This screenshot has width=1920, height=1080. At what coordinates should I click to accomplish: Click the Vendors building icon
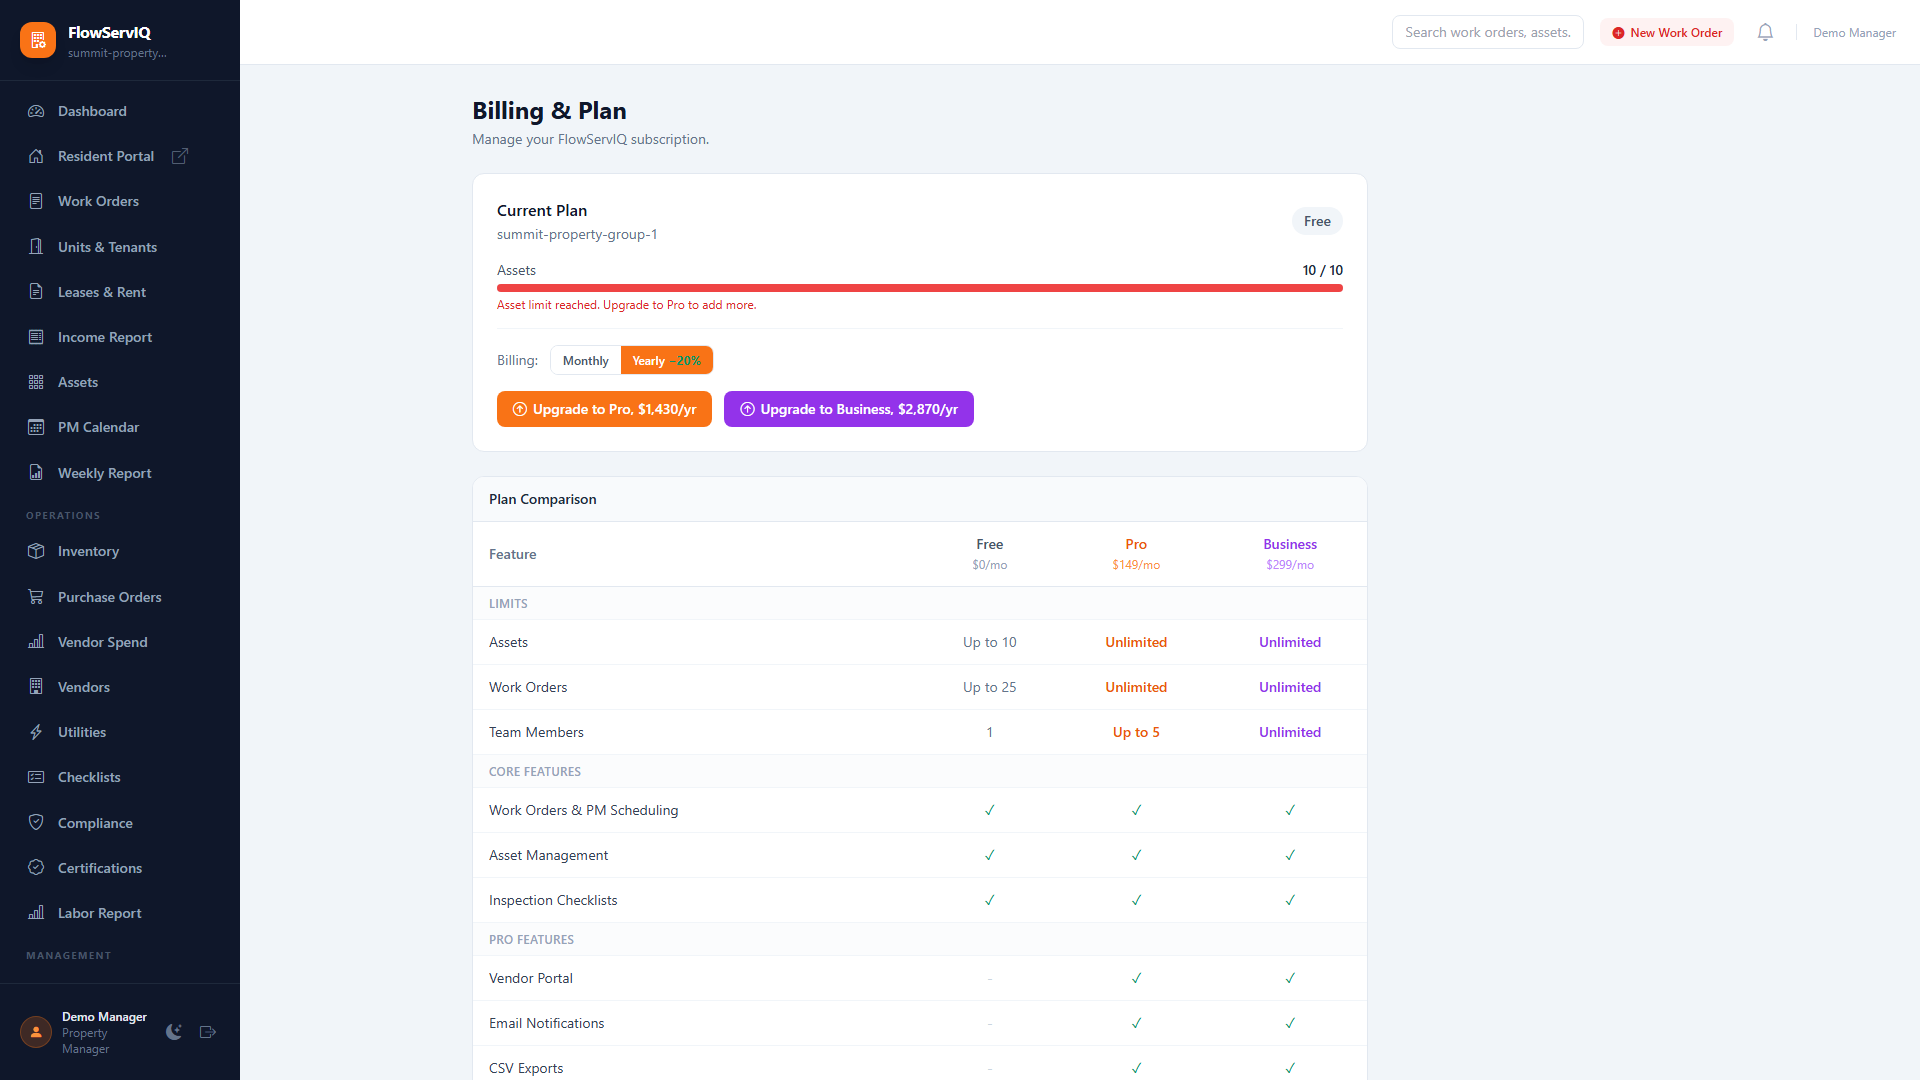[36, 686]
